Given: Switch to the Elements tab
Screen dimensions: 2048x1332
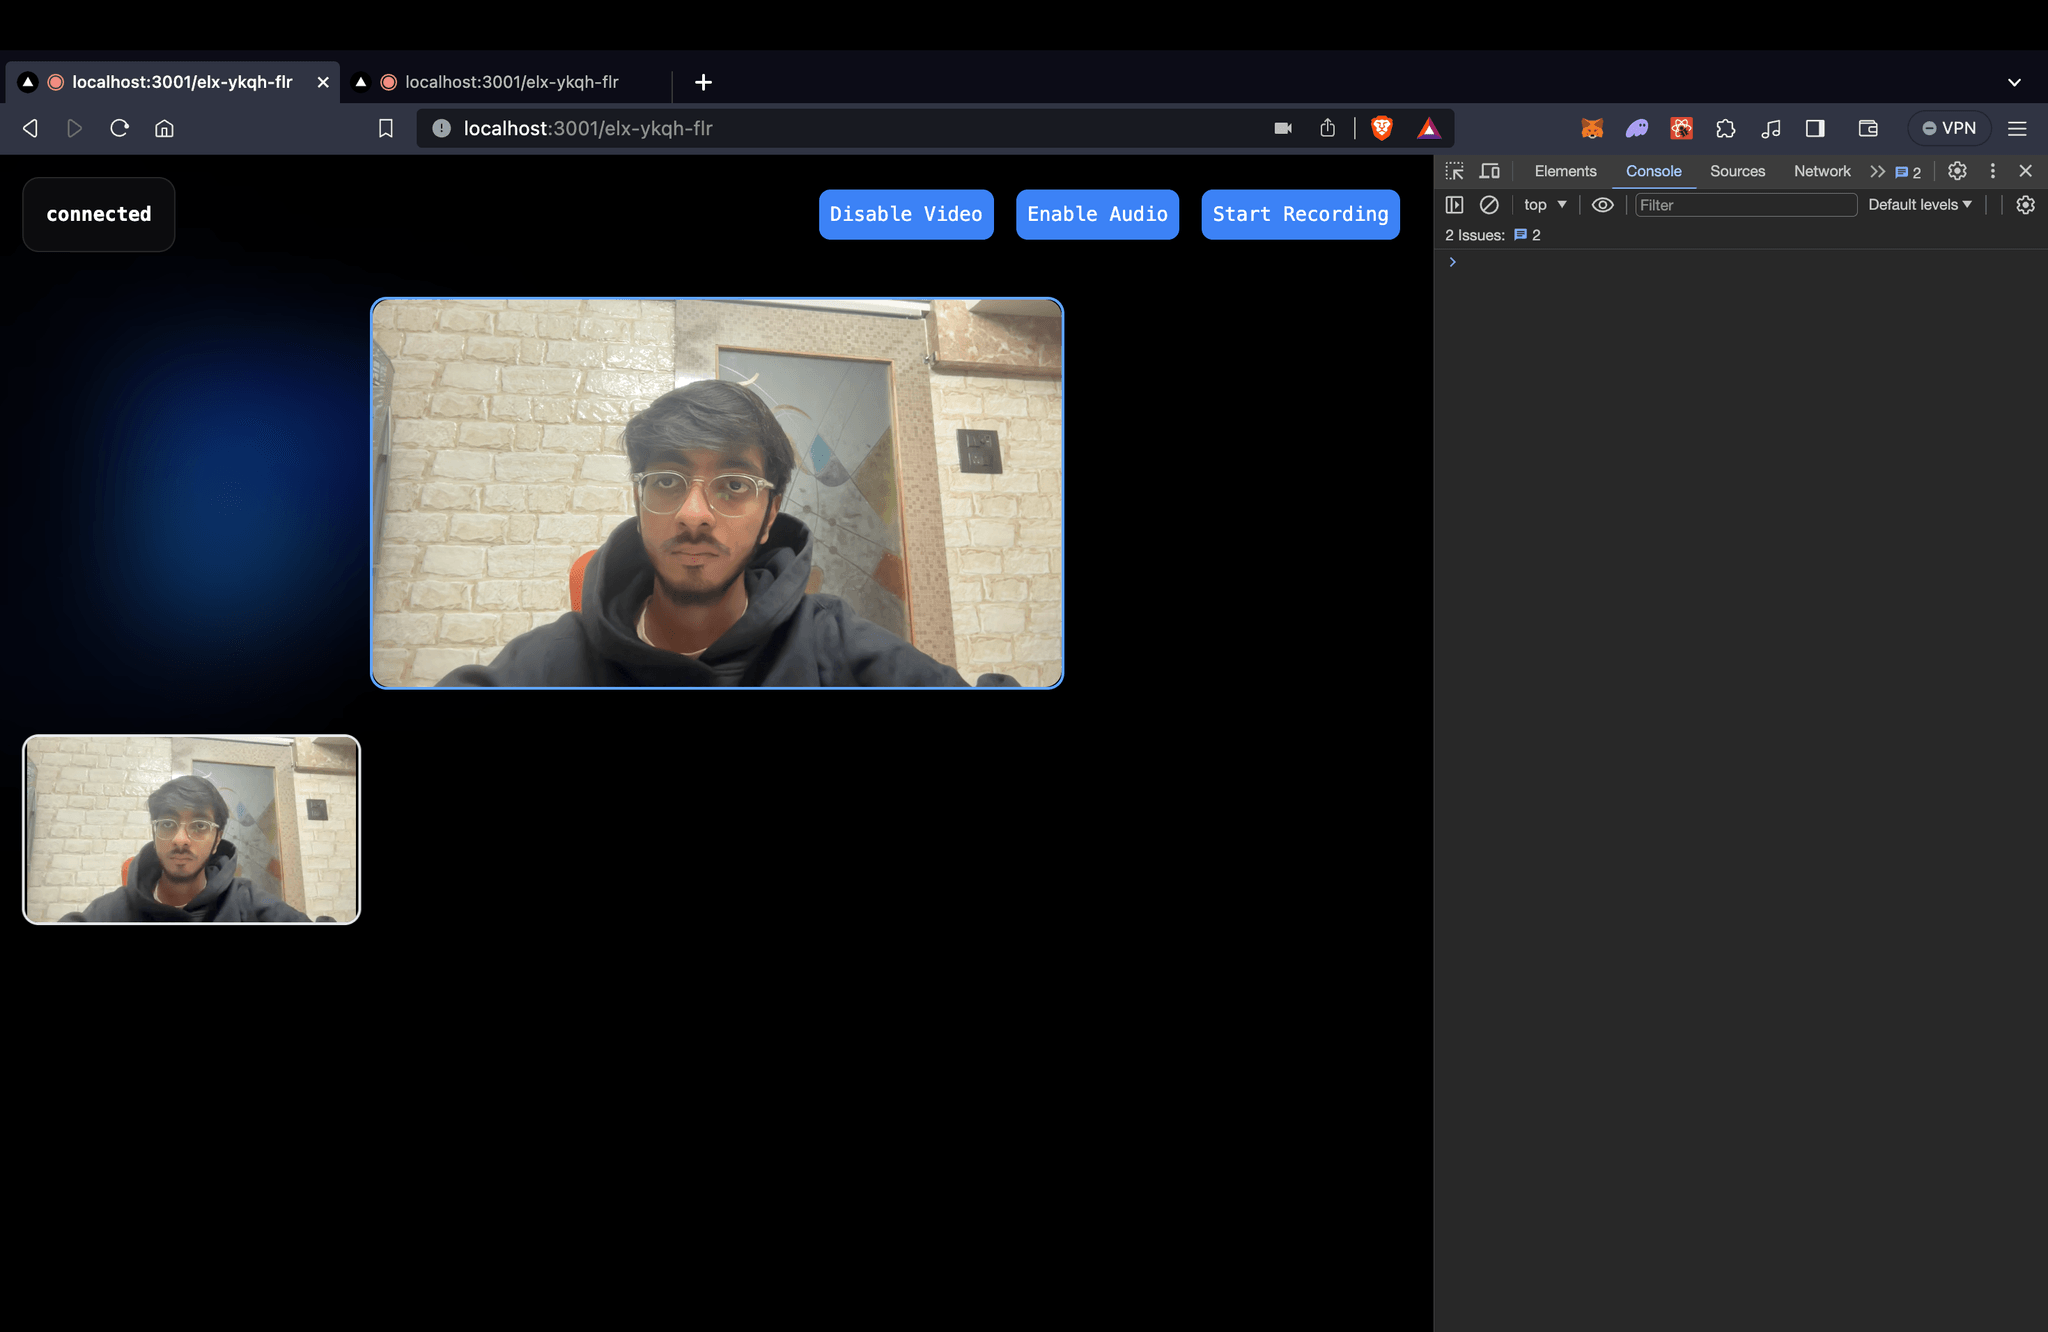Looking at the screenshot, I should click(1565, 171).
